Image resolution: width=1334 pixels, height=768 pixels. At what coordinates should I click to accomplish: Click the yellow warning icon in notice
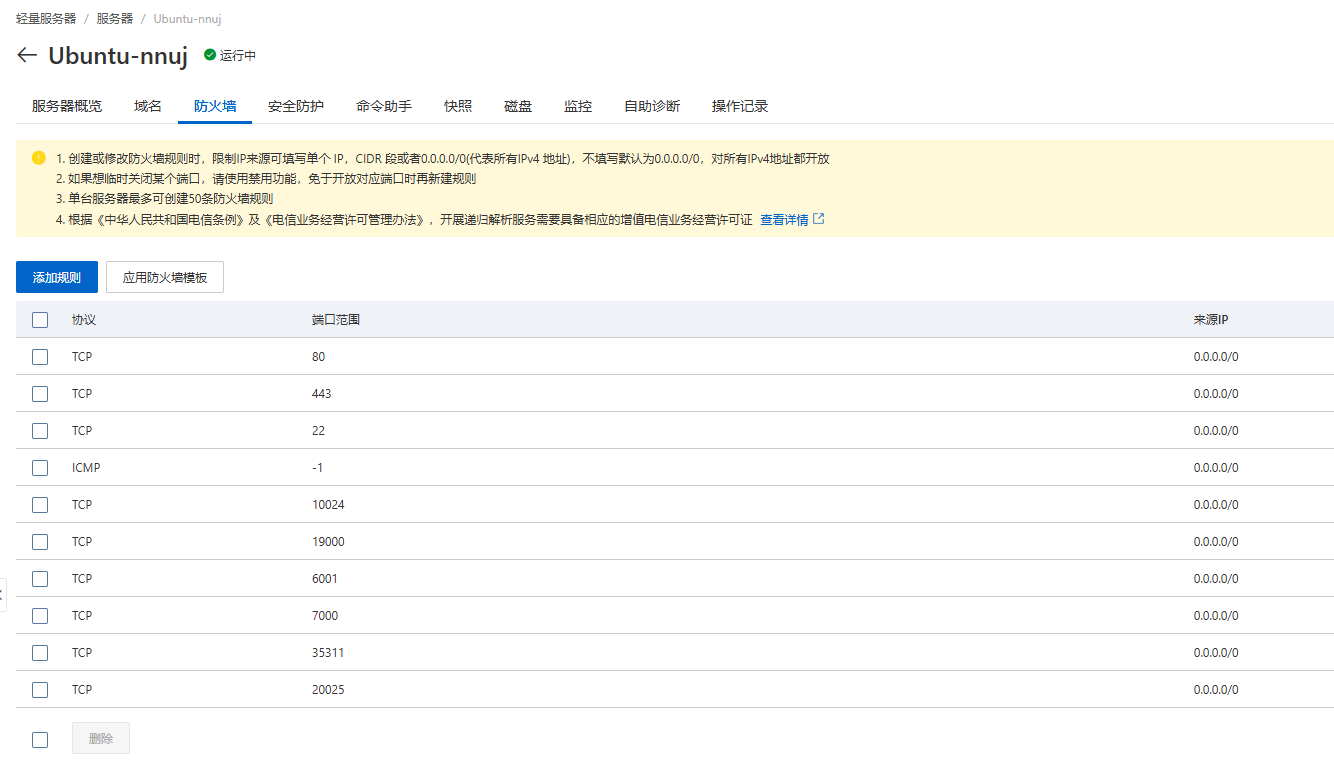coord(39,158)
